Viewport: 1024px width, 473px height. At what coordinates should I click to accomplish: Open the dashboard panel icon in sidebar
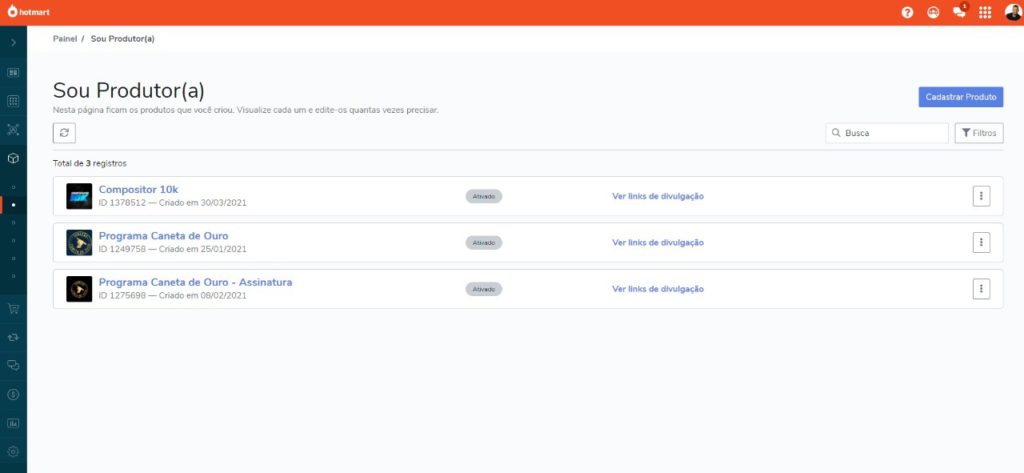point(13,73)
